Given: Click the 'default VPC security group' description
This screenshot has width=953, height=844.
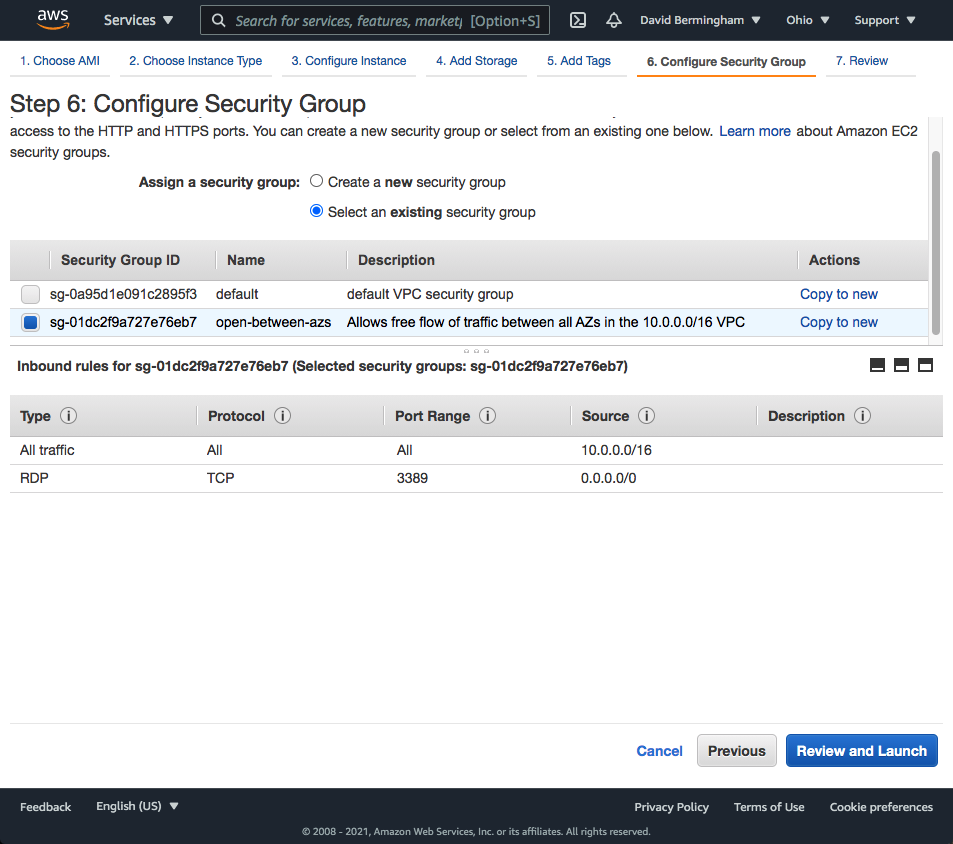Looking at the screenshot, I should pos(430,294).
